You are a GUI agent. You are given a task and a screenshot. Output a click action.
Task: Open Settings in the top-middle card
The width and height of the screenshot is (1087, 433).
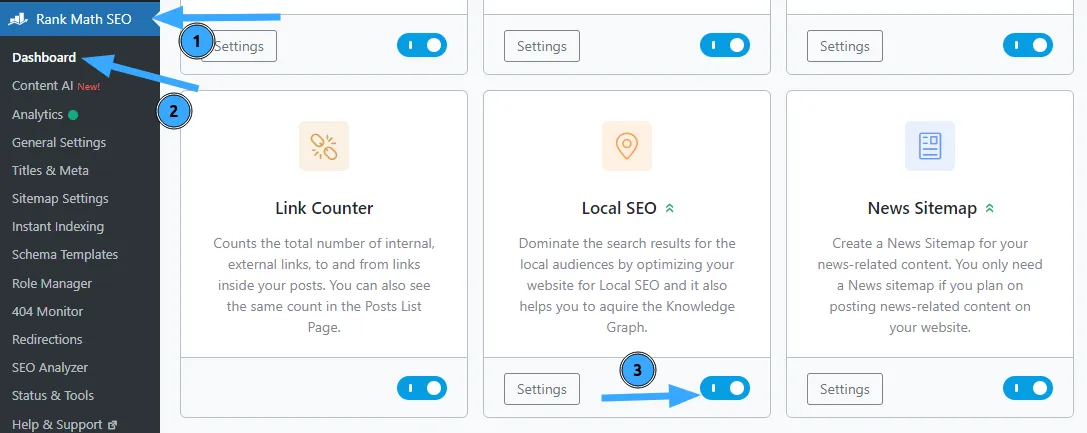pyautogui.click(x=541, y=46)
